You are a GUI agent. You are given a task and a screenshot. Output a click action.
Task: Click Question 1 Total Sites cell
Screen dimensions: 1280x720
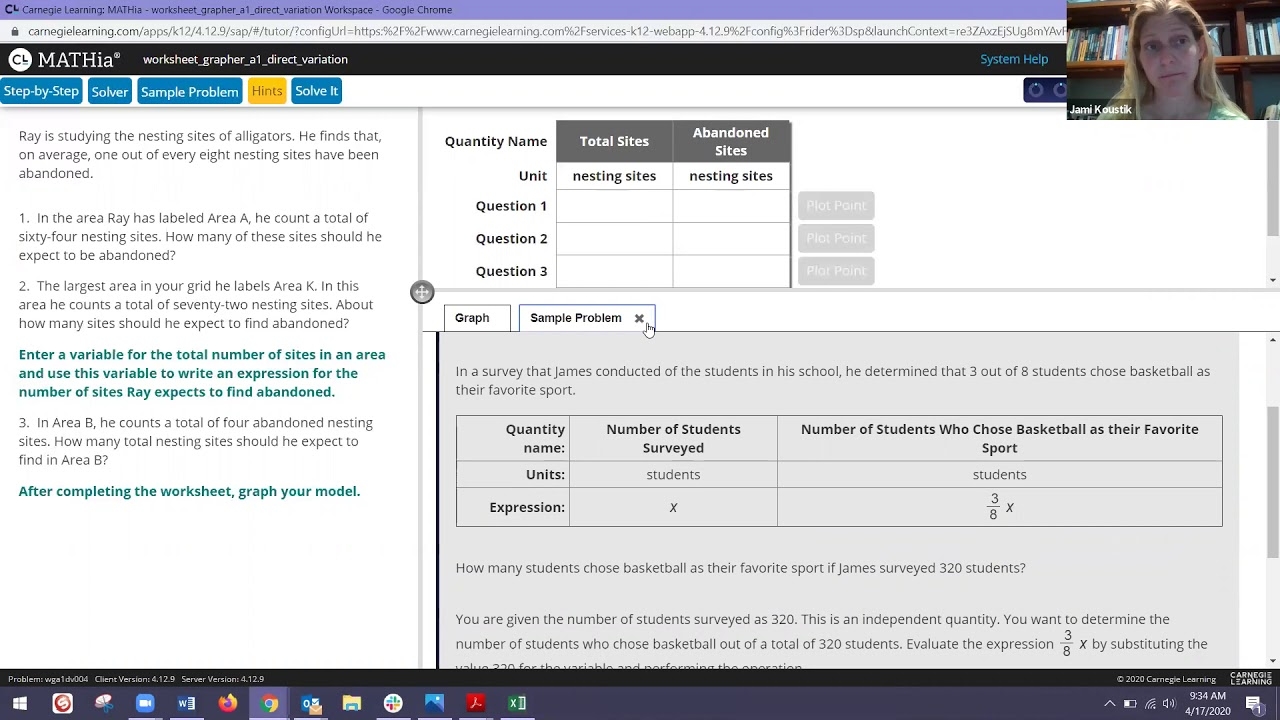pyautogui.click(x=614, y=206)
